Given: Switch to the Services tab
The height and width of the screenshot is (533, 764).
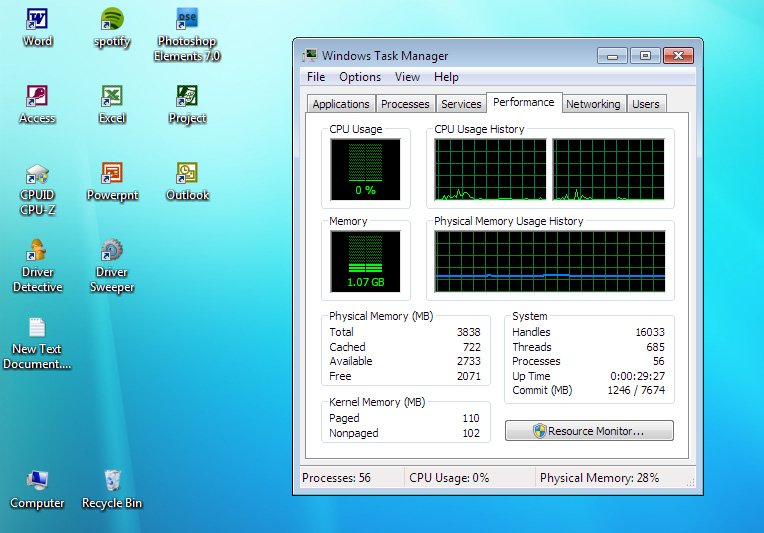Looking at the screenshot, I should (x=461, y=104).
